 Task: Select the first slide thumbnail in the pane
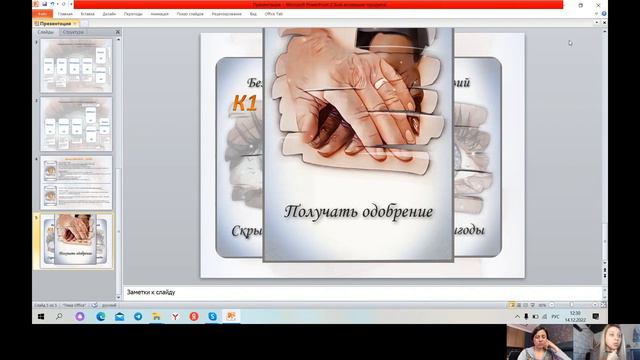click(x=76, y=66)
